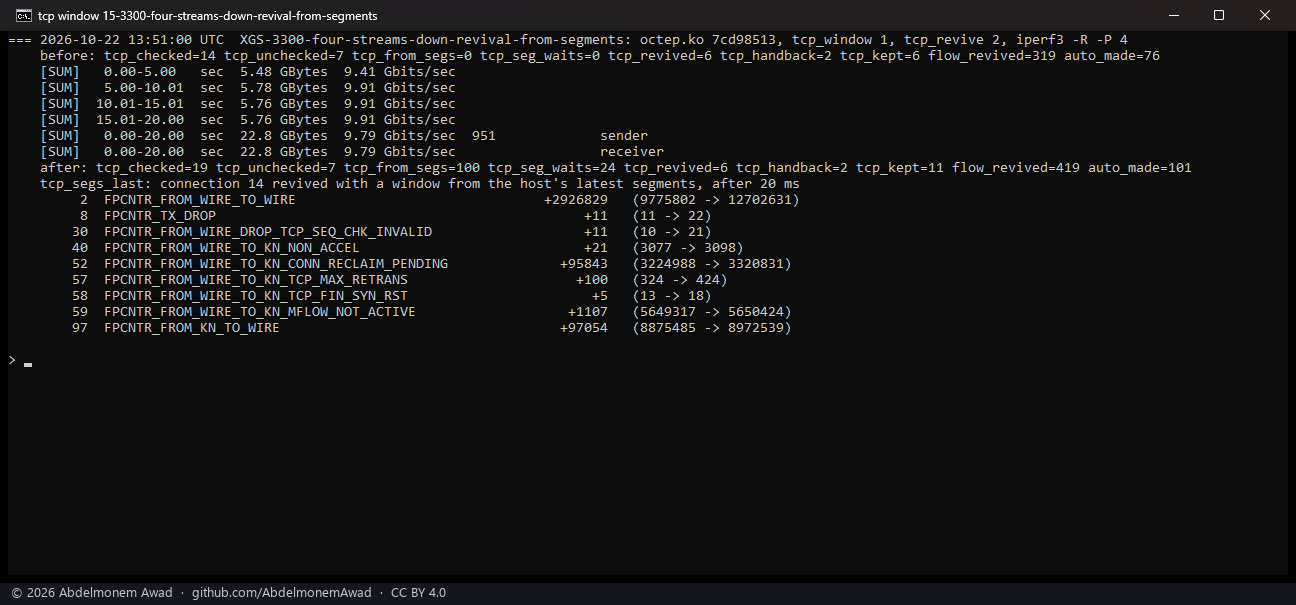Screen dimensions: 1296x605
Task: Click the timestamp "2026-10-22 13:51:00 UTC"
Action: [132, 40]
